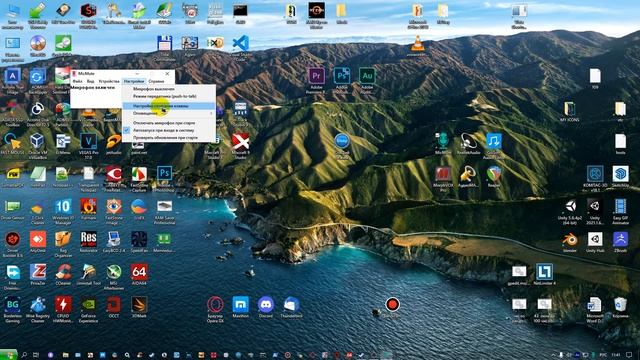Launch Maxthon browser shortcut
The height and width of the screenshot is (360, 640).
[240, 304]
